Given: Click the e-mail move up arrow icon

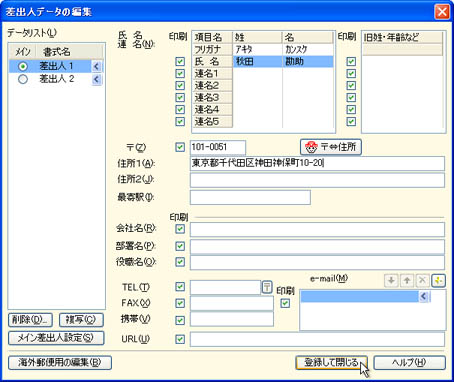Looking at the screenshot, I should (407, 281).
